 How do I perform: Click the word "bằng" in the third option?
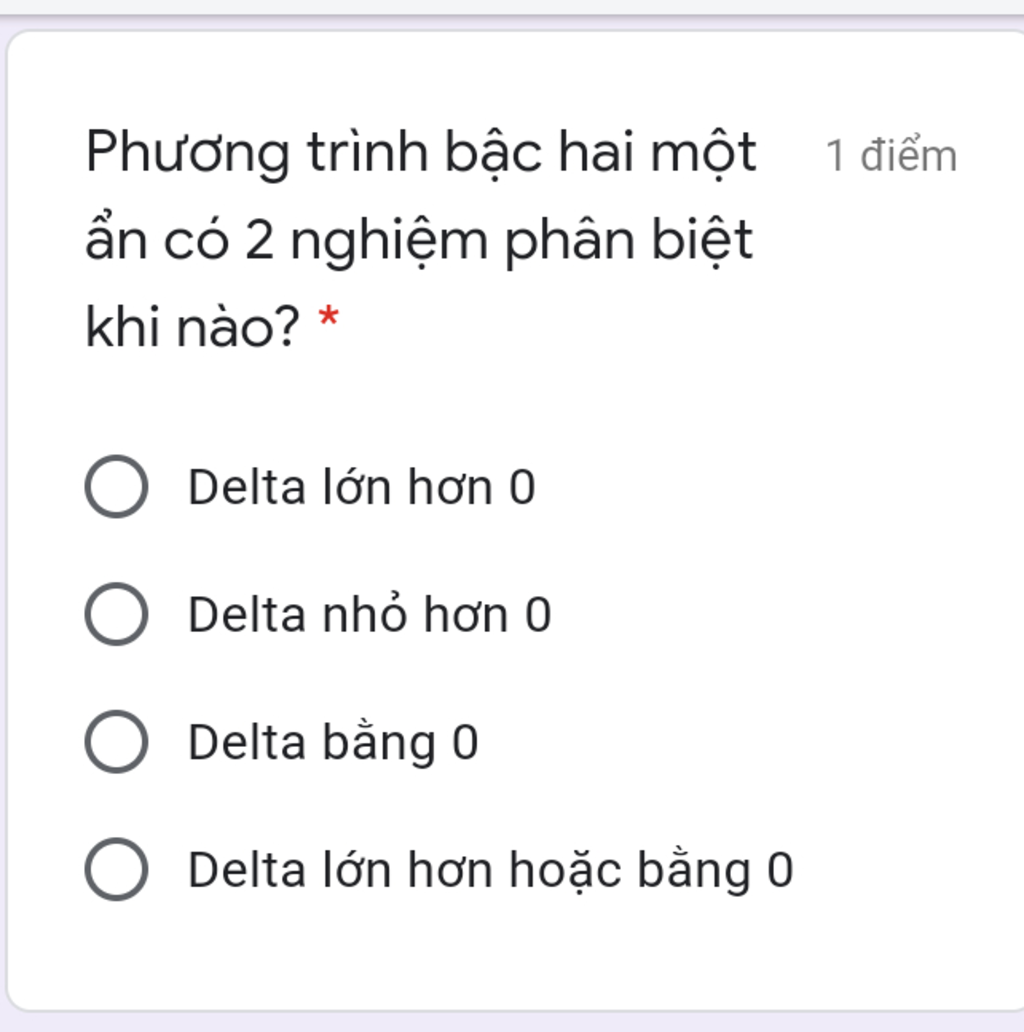[378, 743]
